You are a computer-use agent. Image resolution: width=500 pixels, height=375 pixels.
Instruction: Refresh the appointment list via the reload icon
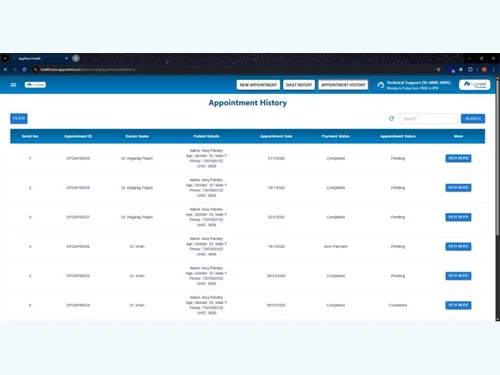pyautogui.click(x=391, y=118)
